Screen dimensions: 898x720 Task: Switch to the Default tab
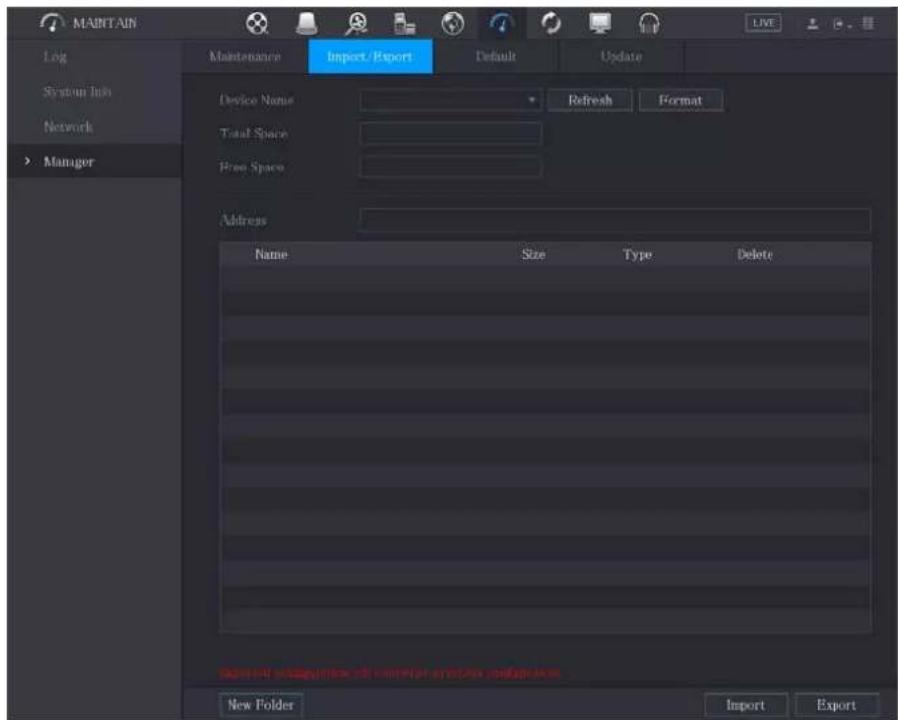495,57
